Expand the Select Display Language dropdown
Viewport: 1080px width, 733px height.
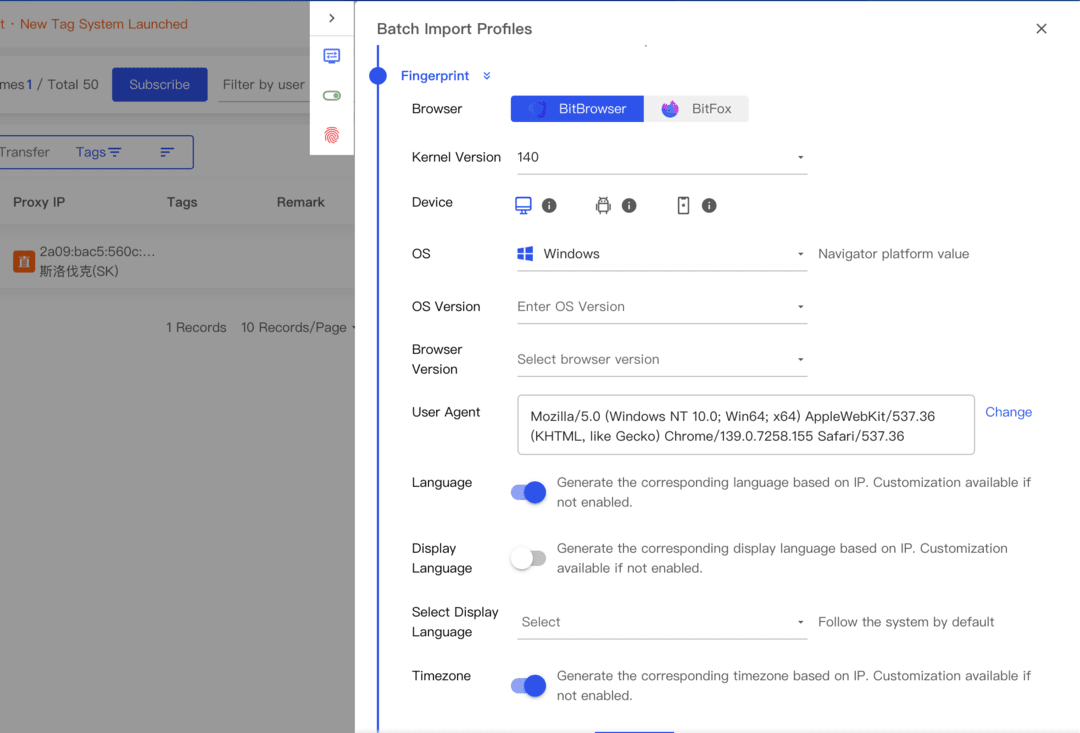coord(800,621)
